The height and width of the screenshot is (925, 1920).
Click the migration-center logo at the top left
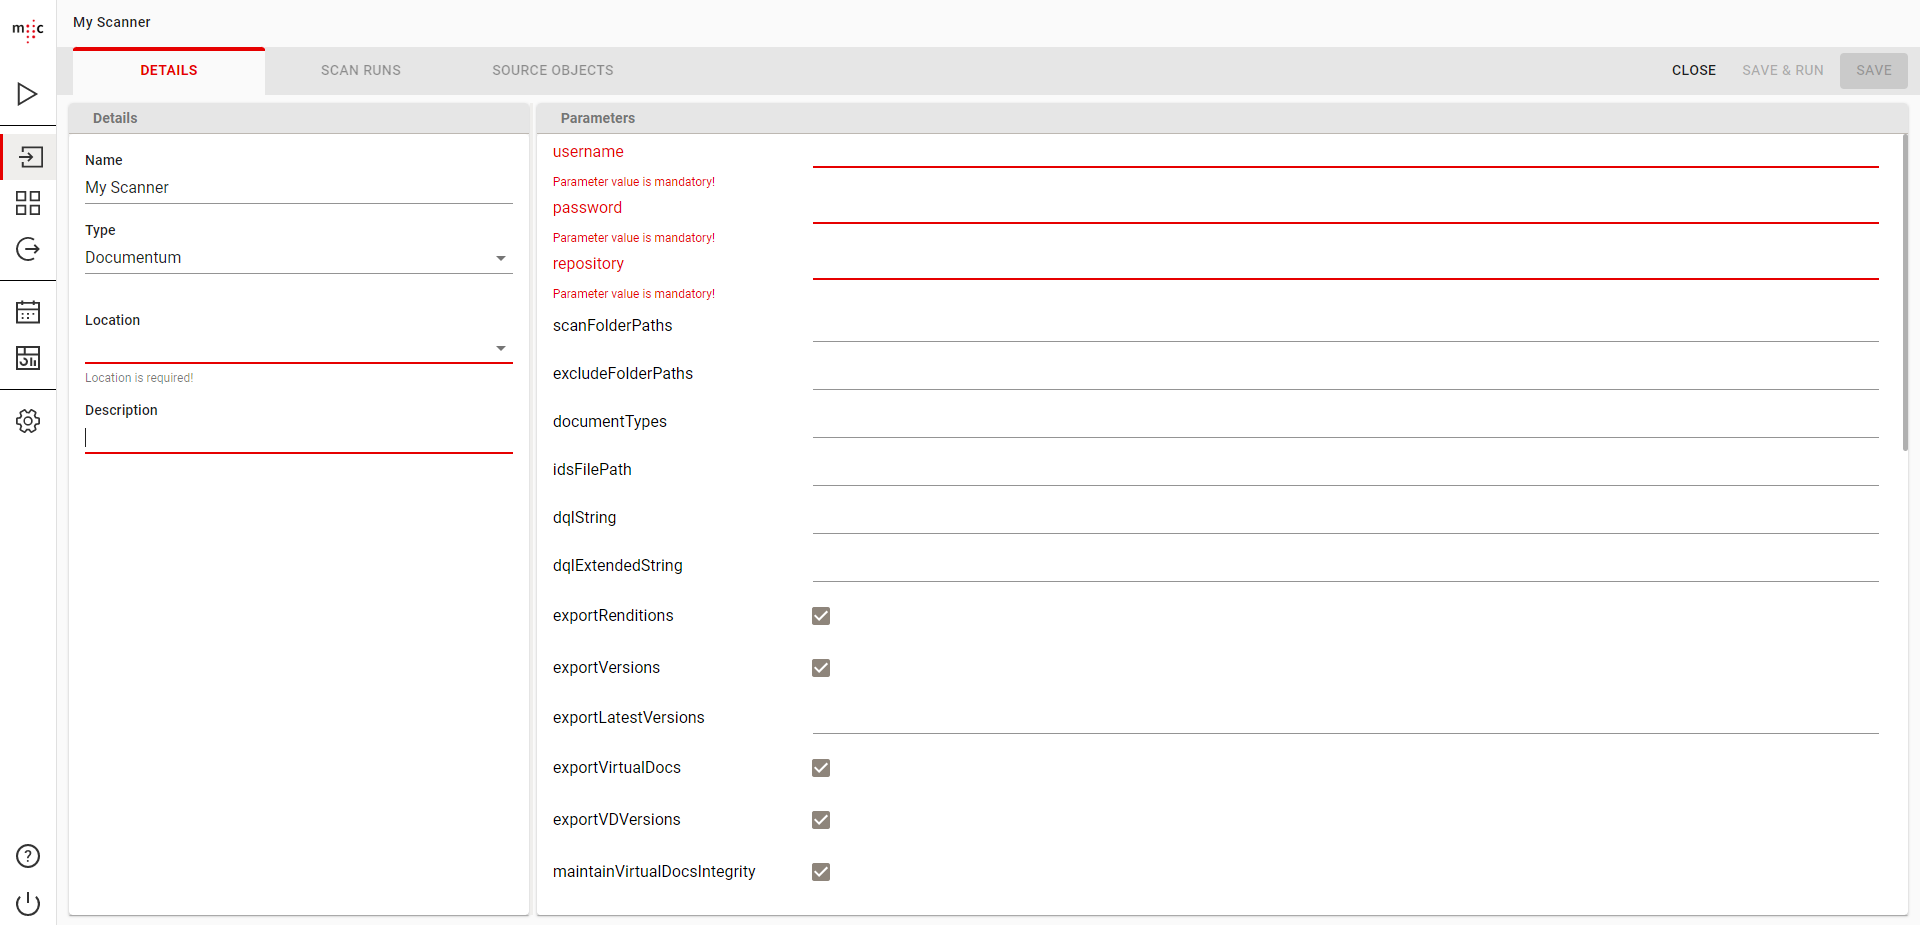(28, 30)
